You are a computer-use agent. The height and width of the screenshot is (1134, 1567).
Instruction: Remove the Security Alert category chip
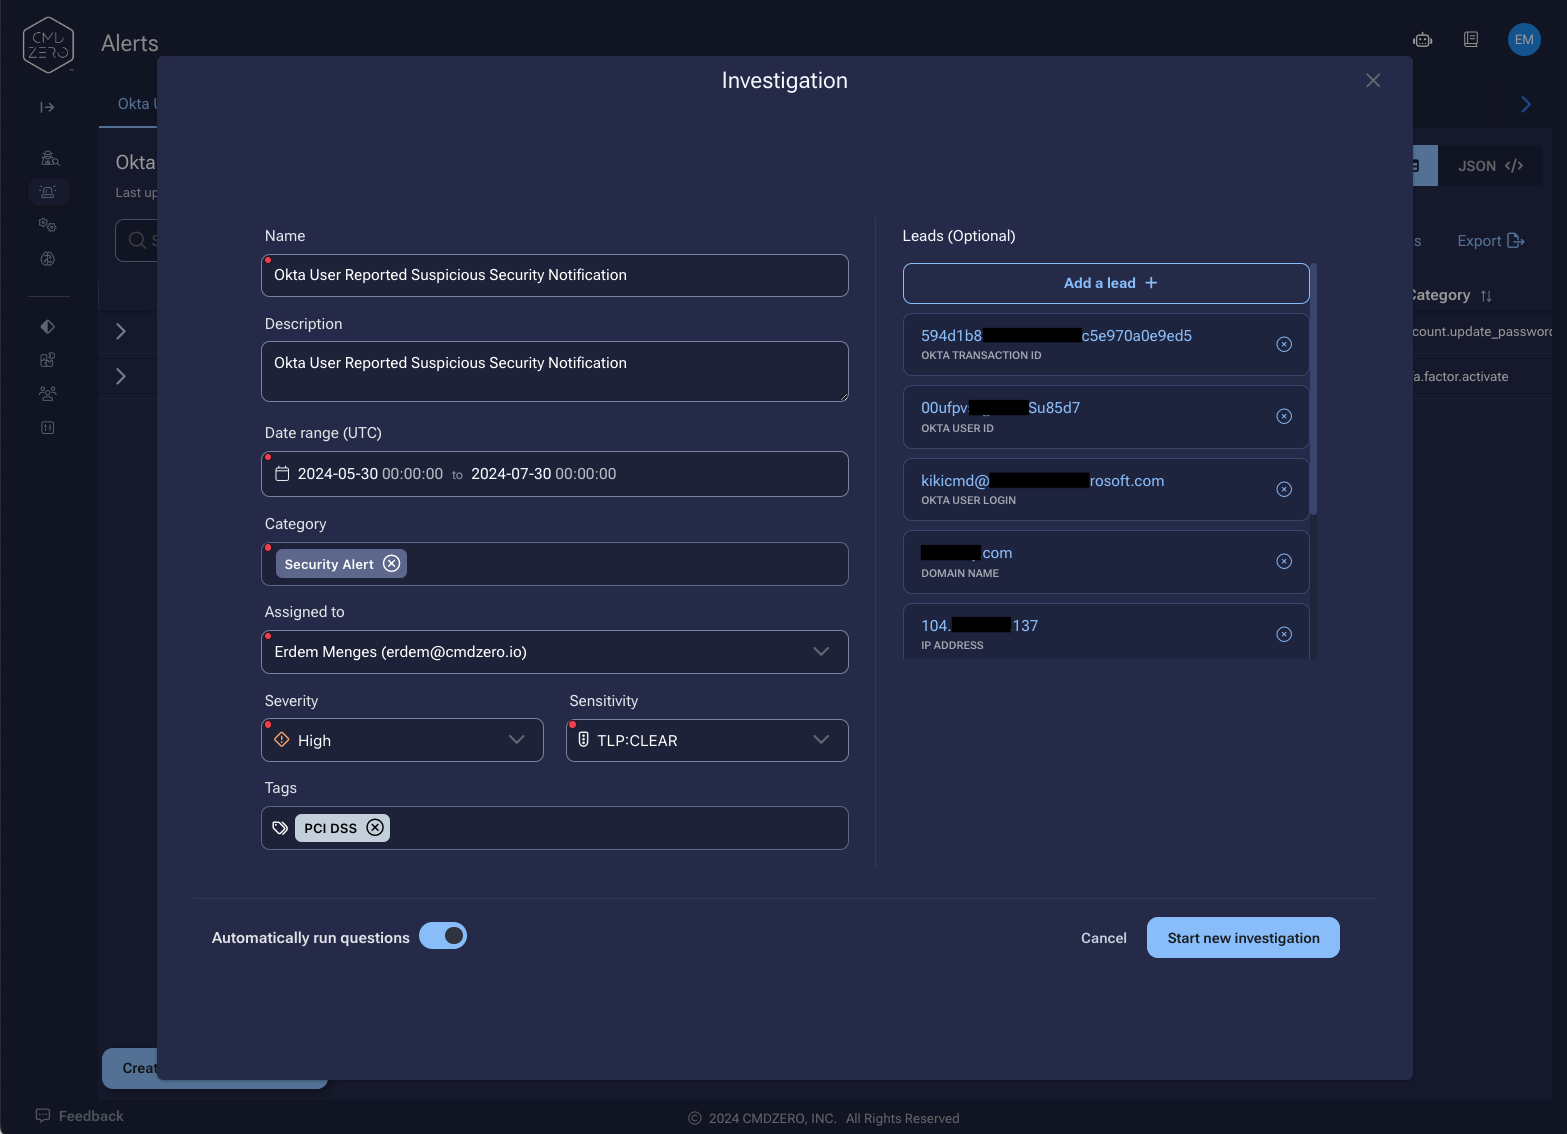(392, 564)
